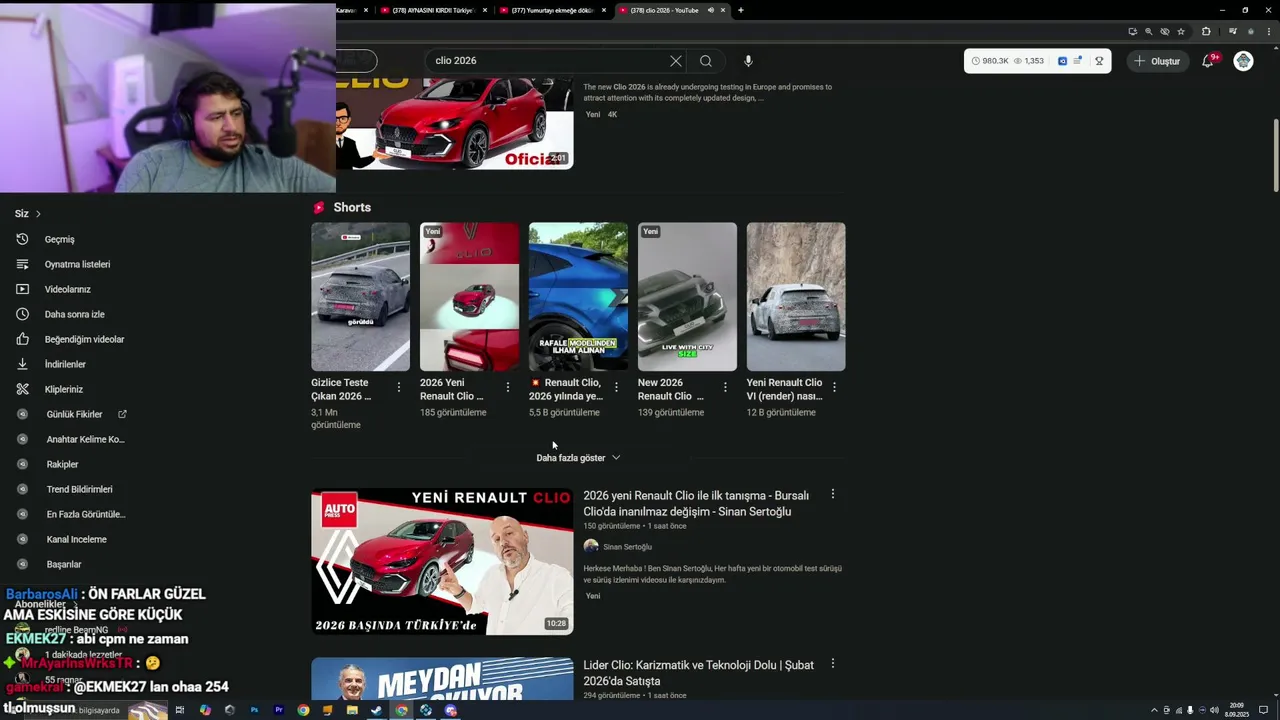Click the Oluştur create button
The image size is (1280, 720).
[x=1157, y=61]
